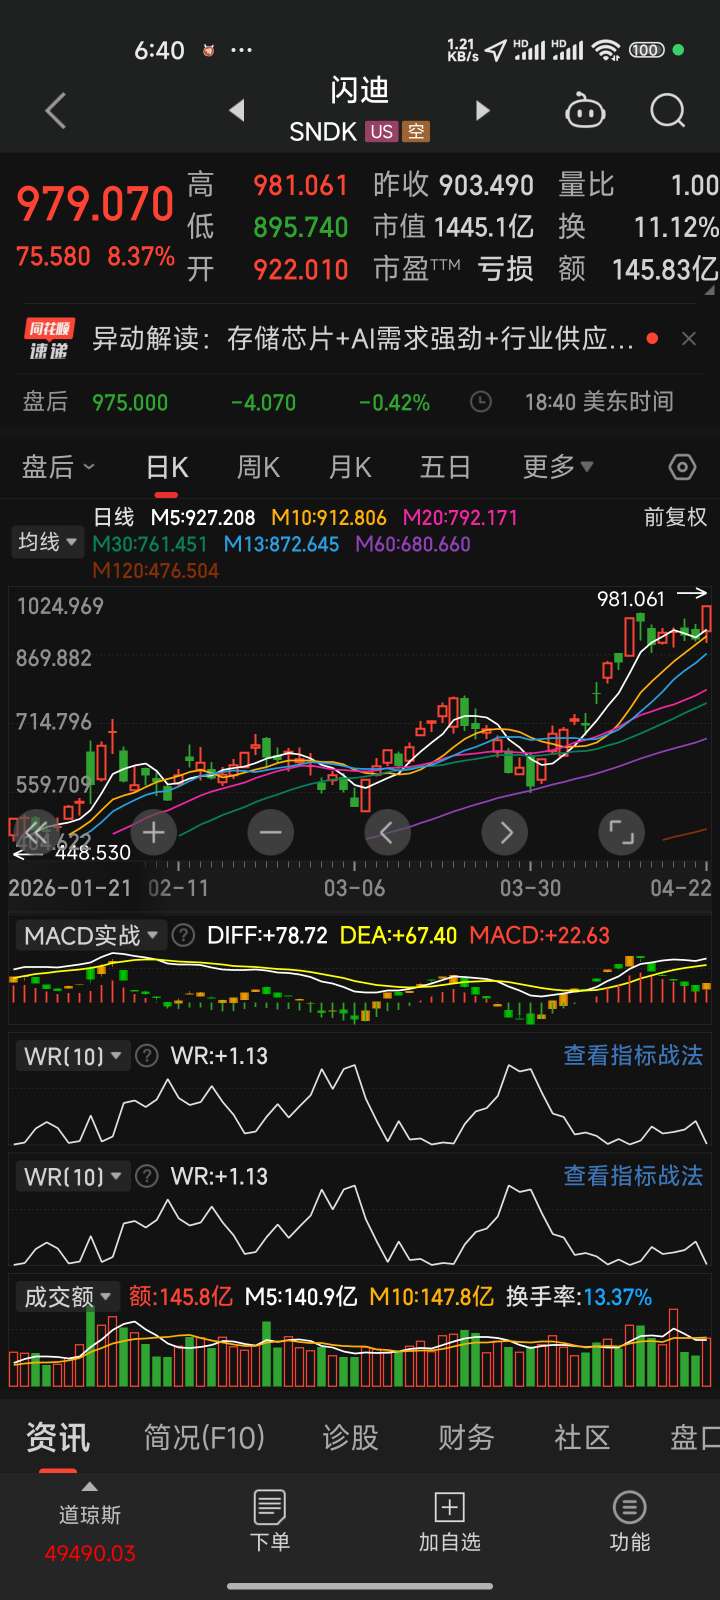Select the 日K tab

click(x=167, y=467)
